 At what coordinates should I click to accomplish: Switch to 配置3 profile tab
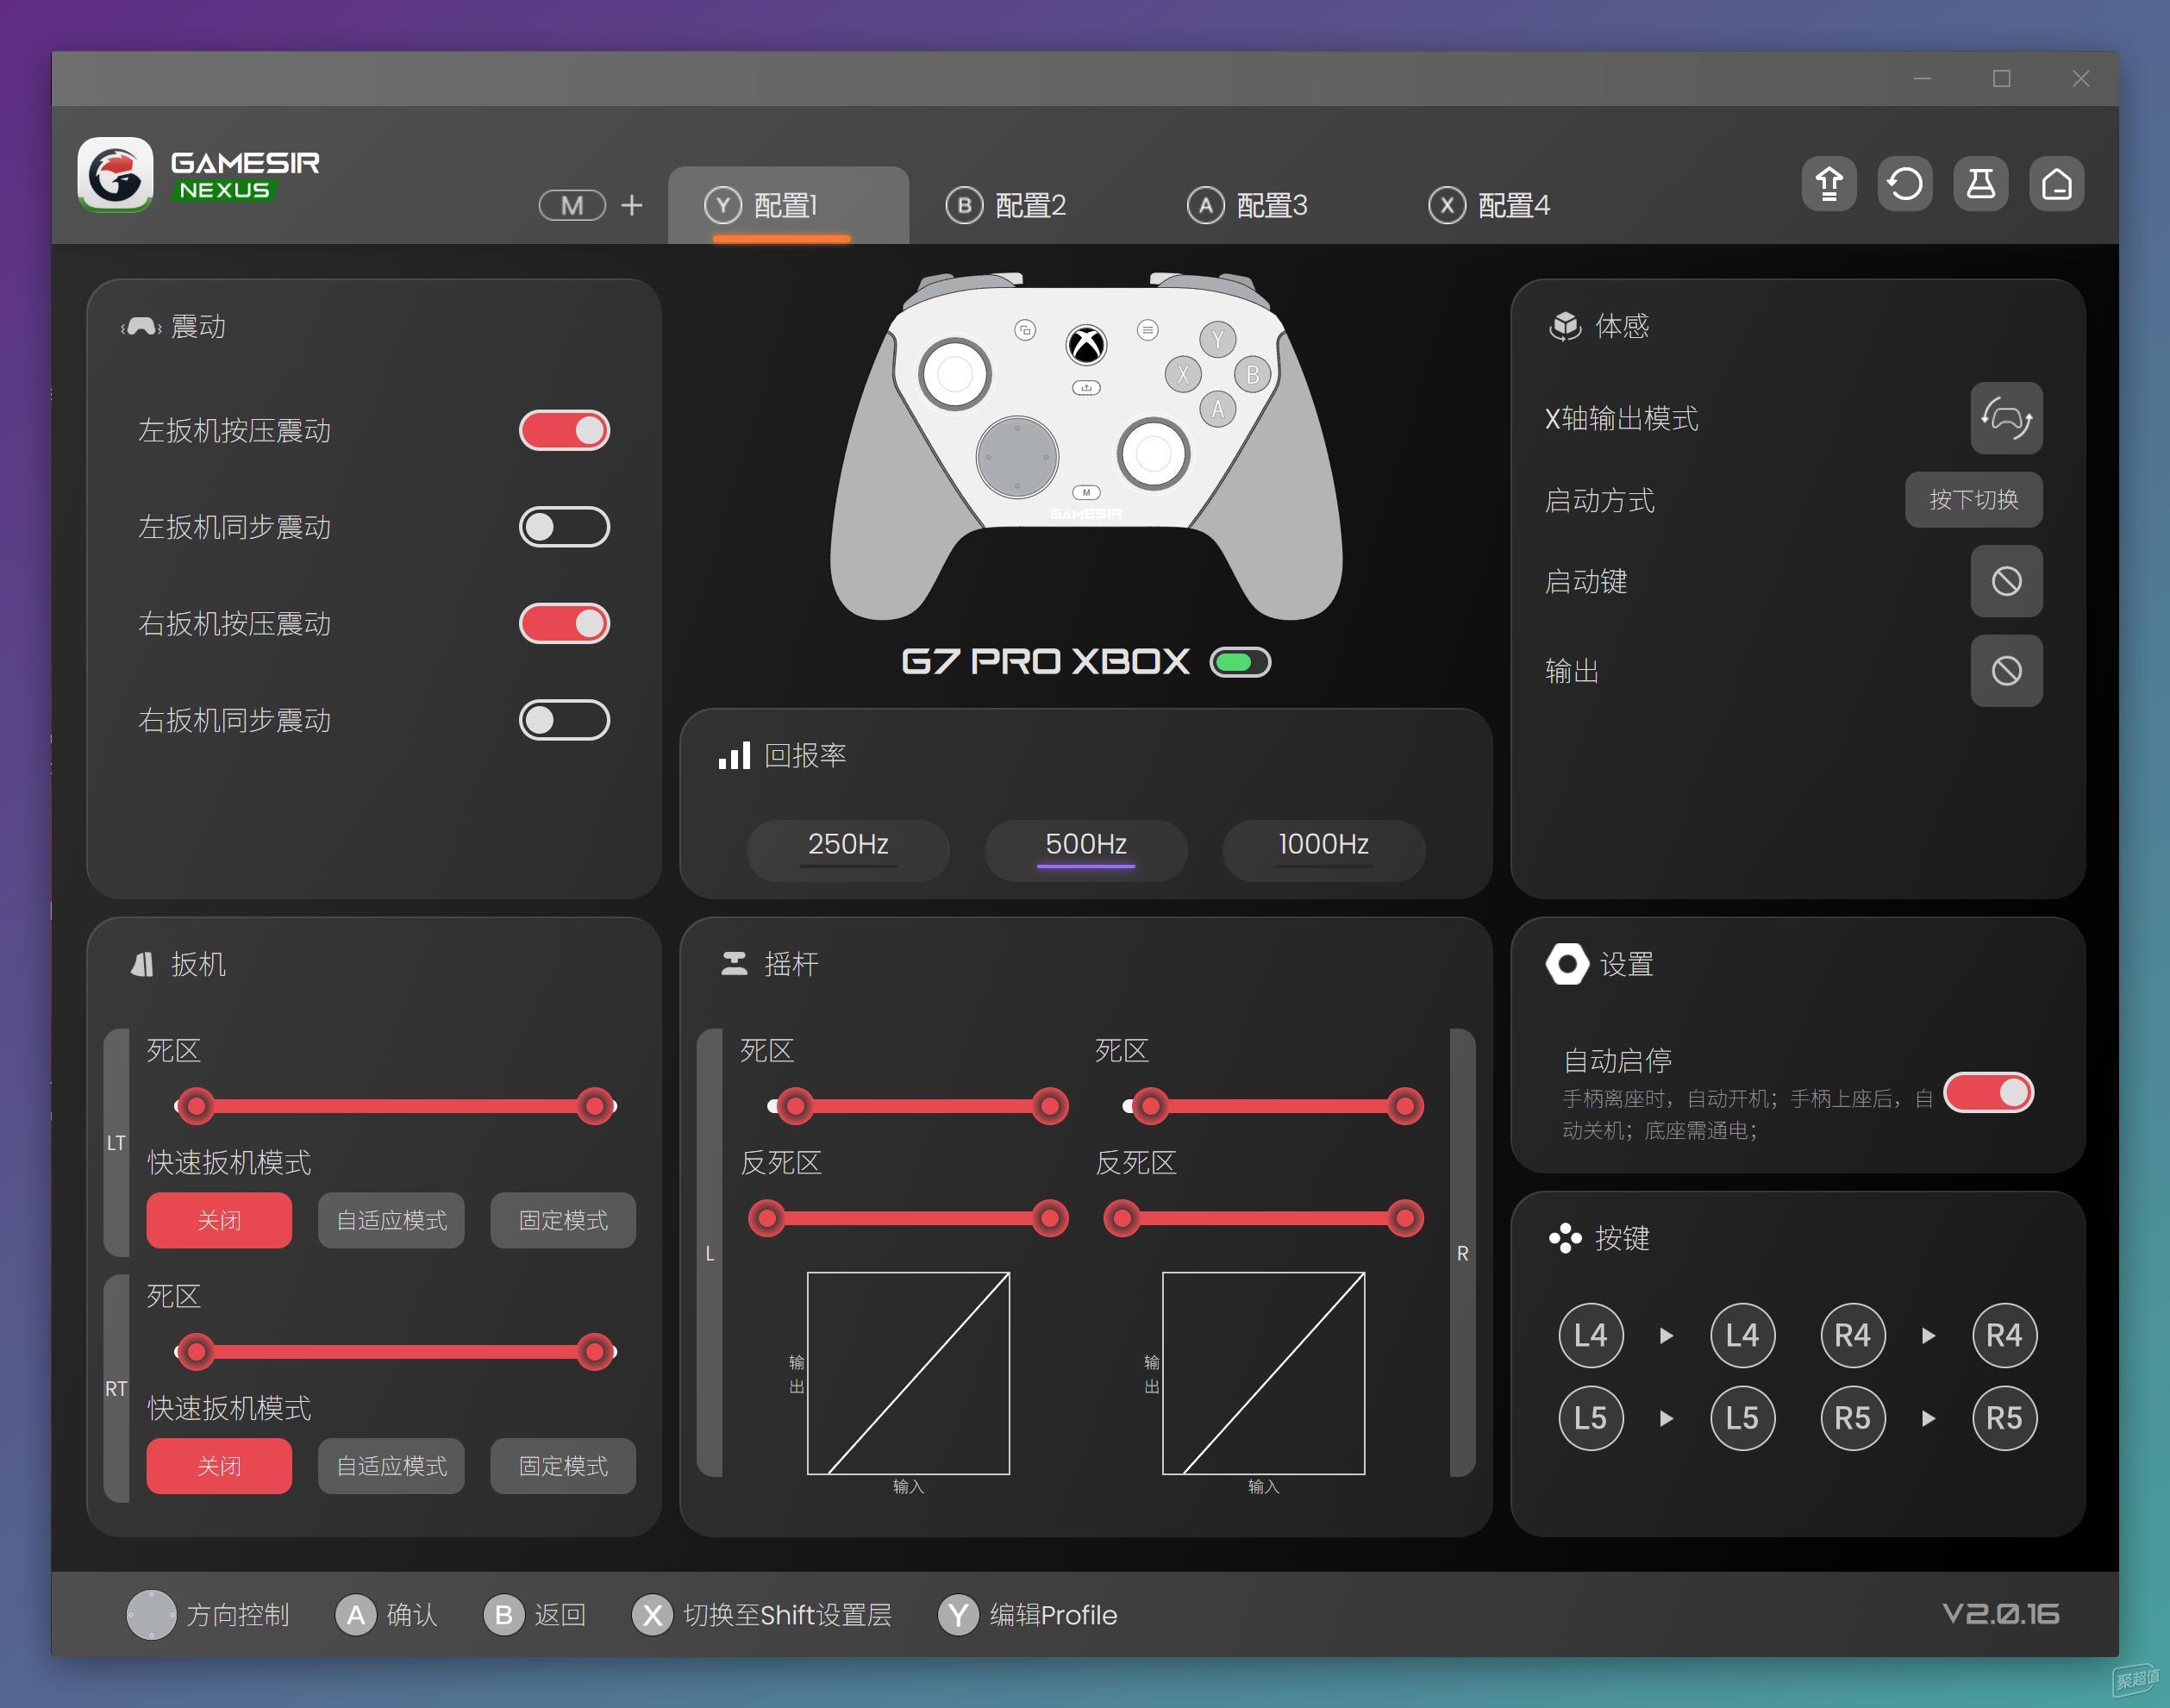click(1247, 205)
